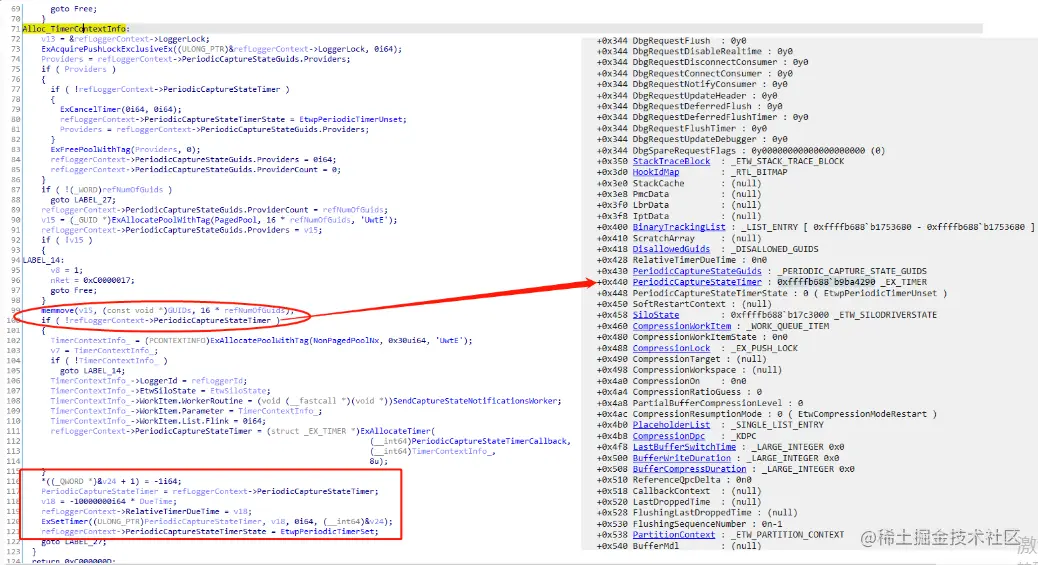The width and height of the screenshot is (1038, 565).
Task: Click the ScratchArray field row
Action: (x=679, y=238)
